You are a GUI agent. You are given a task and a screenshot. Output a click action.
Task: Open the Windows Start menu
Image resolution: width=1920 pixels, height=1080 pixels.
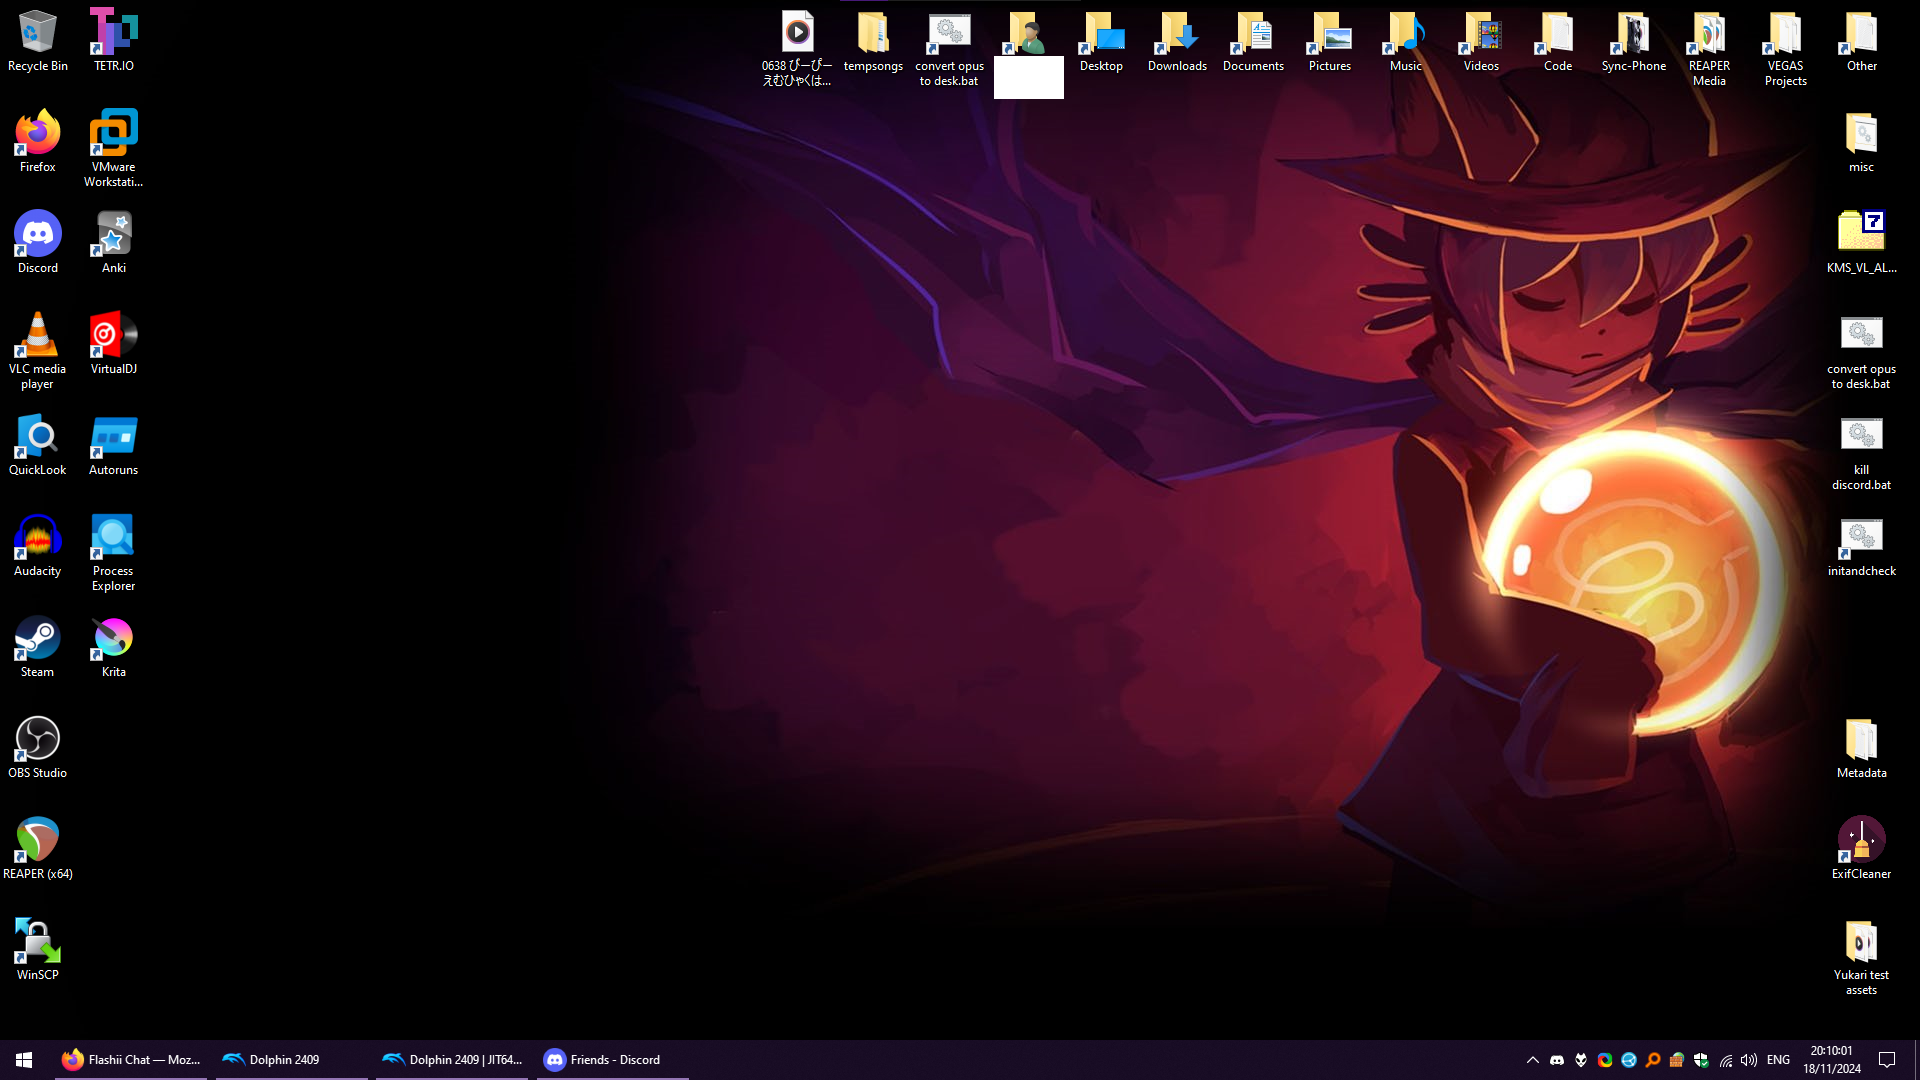[24, 1060]
